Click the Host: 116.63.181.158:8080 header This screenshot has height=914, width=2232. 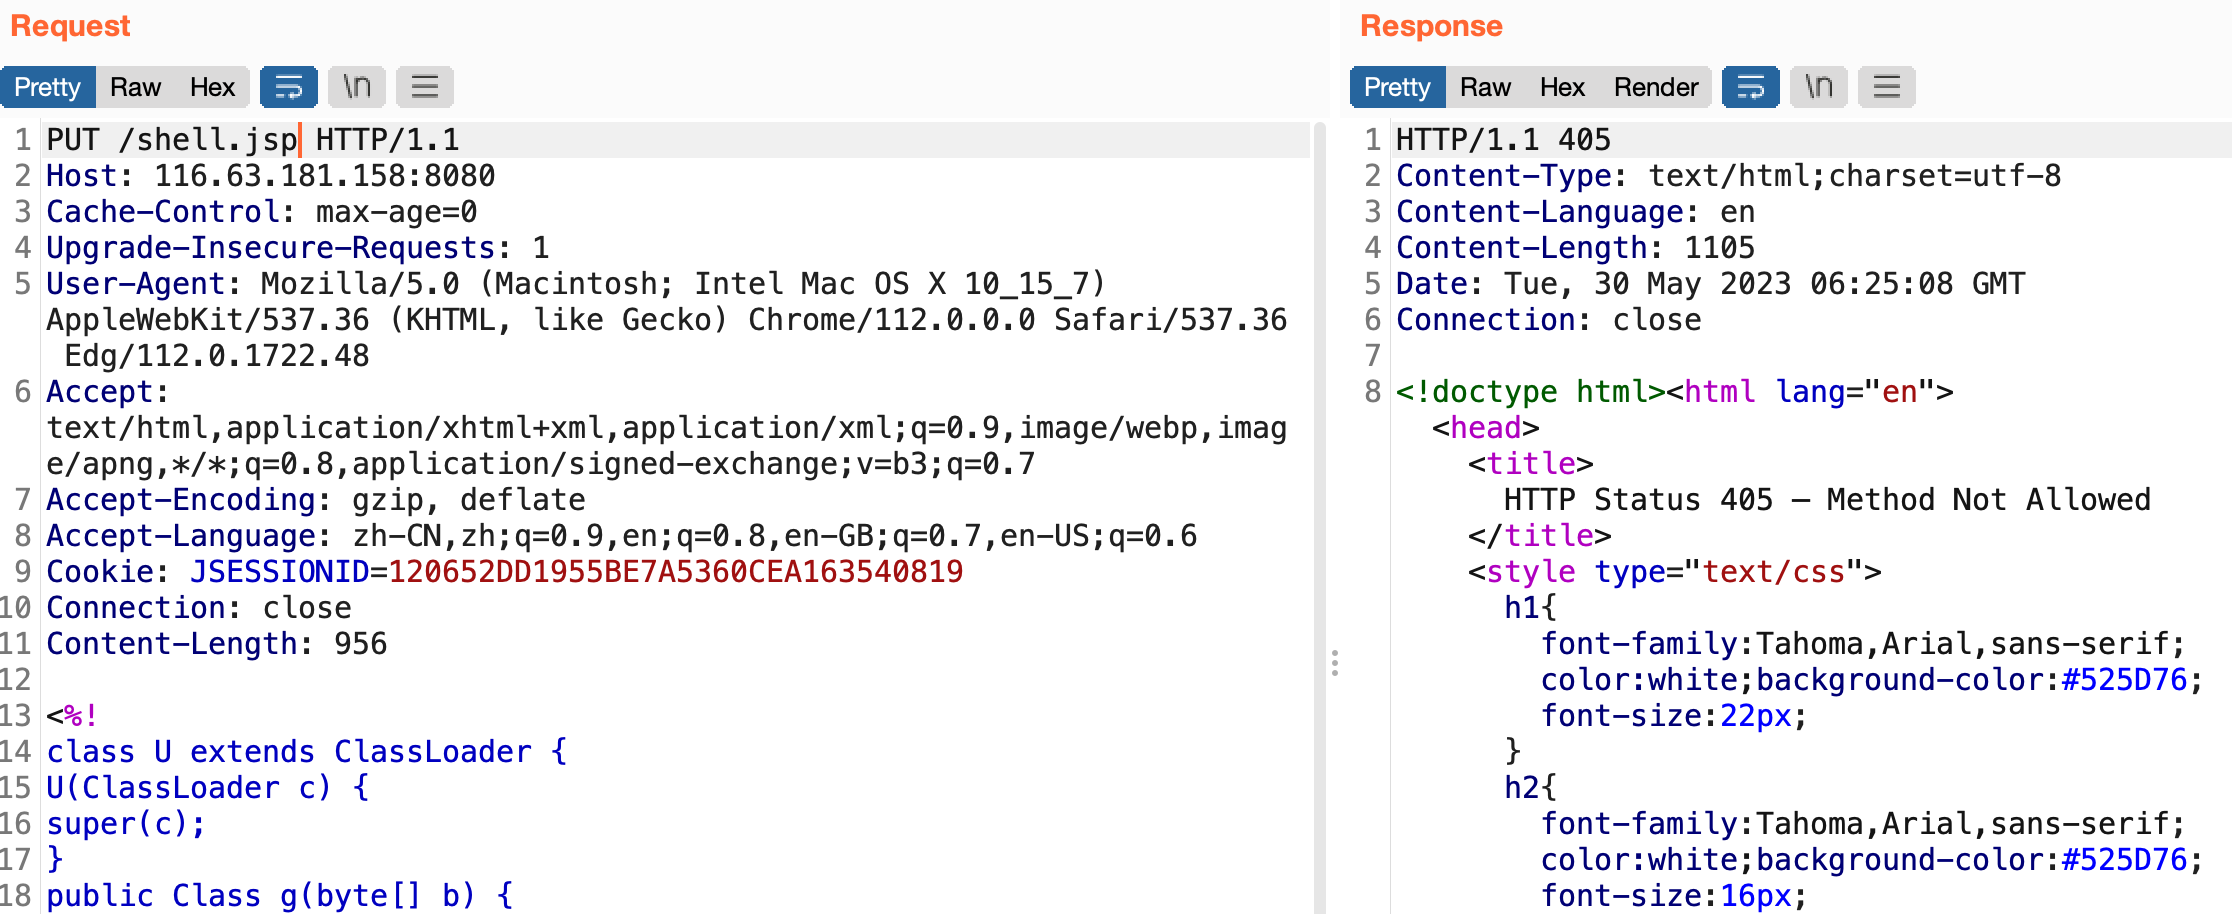click(271, 176)
